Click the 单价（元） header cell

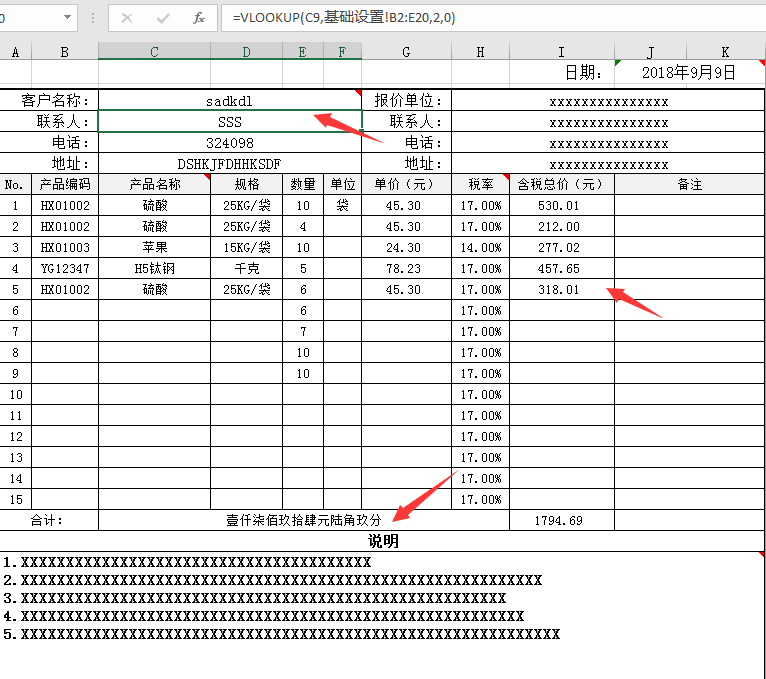pos(406,184)
